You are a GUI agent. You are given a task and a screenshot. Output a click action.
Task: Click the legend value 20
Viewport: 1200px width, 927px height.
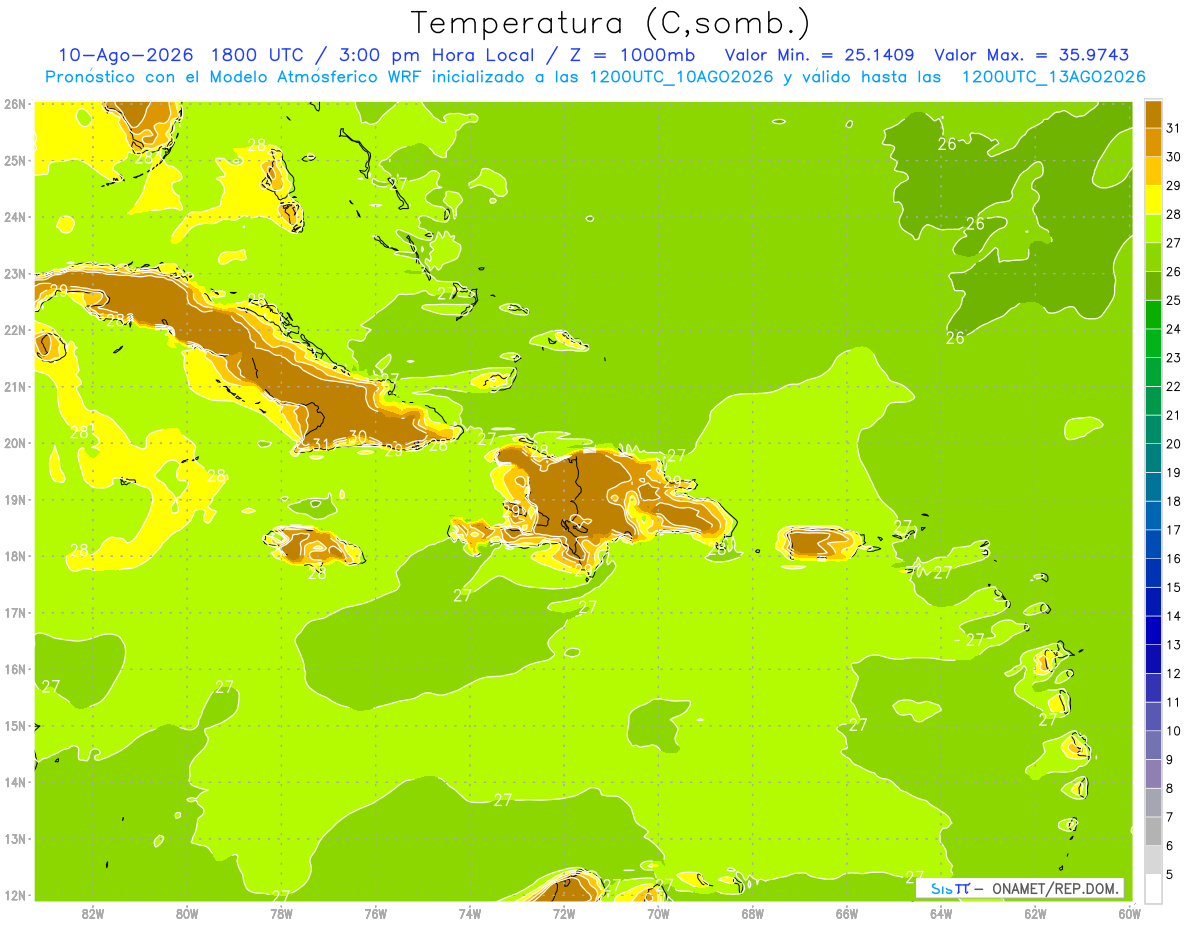pyautogui.click(x=1173, y=444)
